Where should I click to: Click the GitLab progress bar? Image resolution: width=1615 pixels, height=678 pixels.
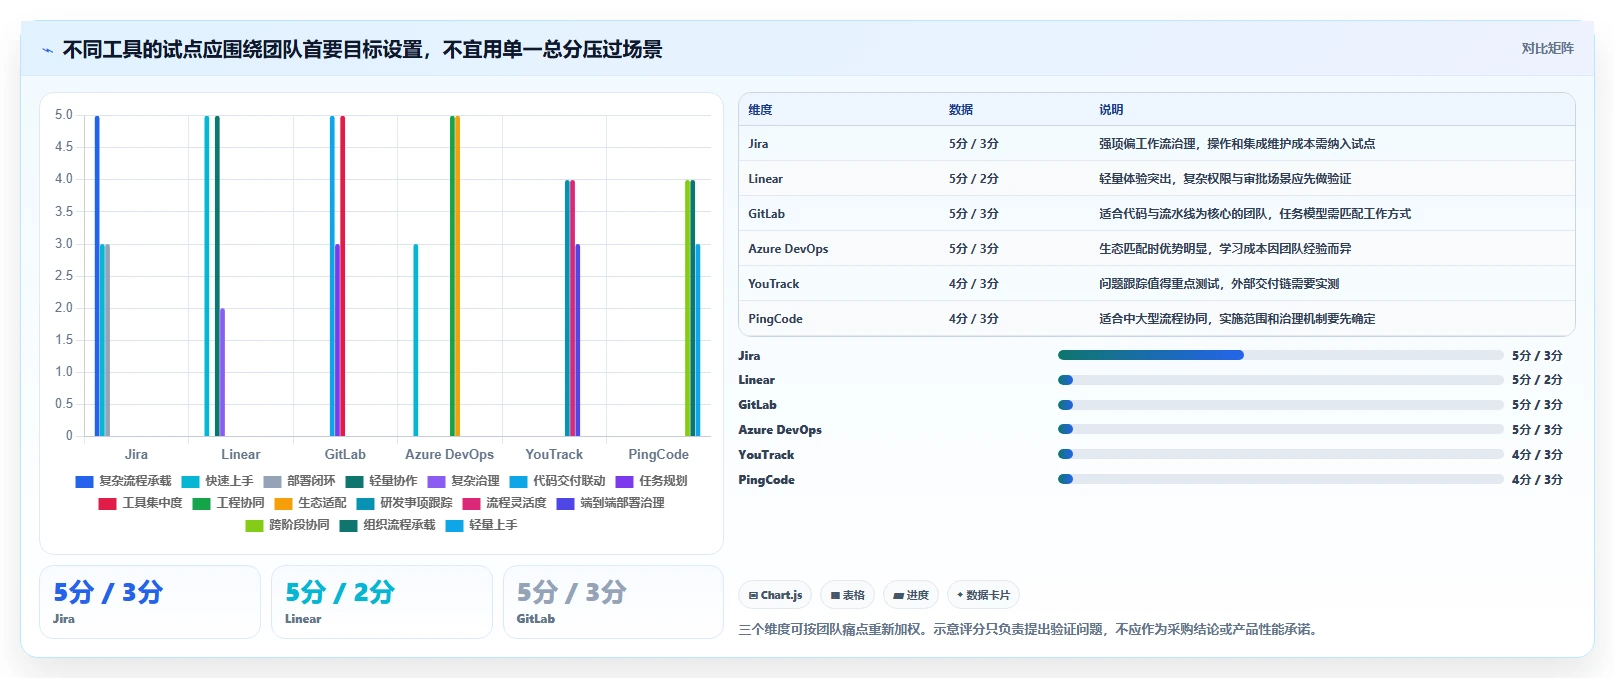1280,405
